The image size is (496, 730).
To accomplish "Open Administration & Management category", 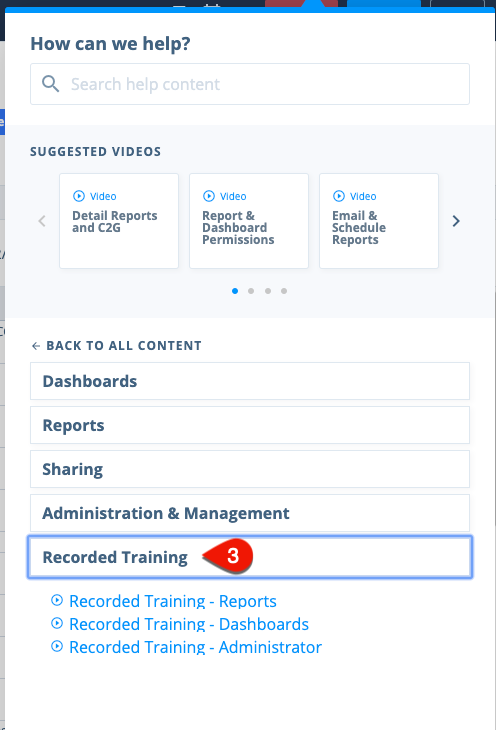I will pos(250,513).
